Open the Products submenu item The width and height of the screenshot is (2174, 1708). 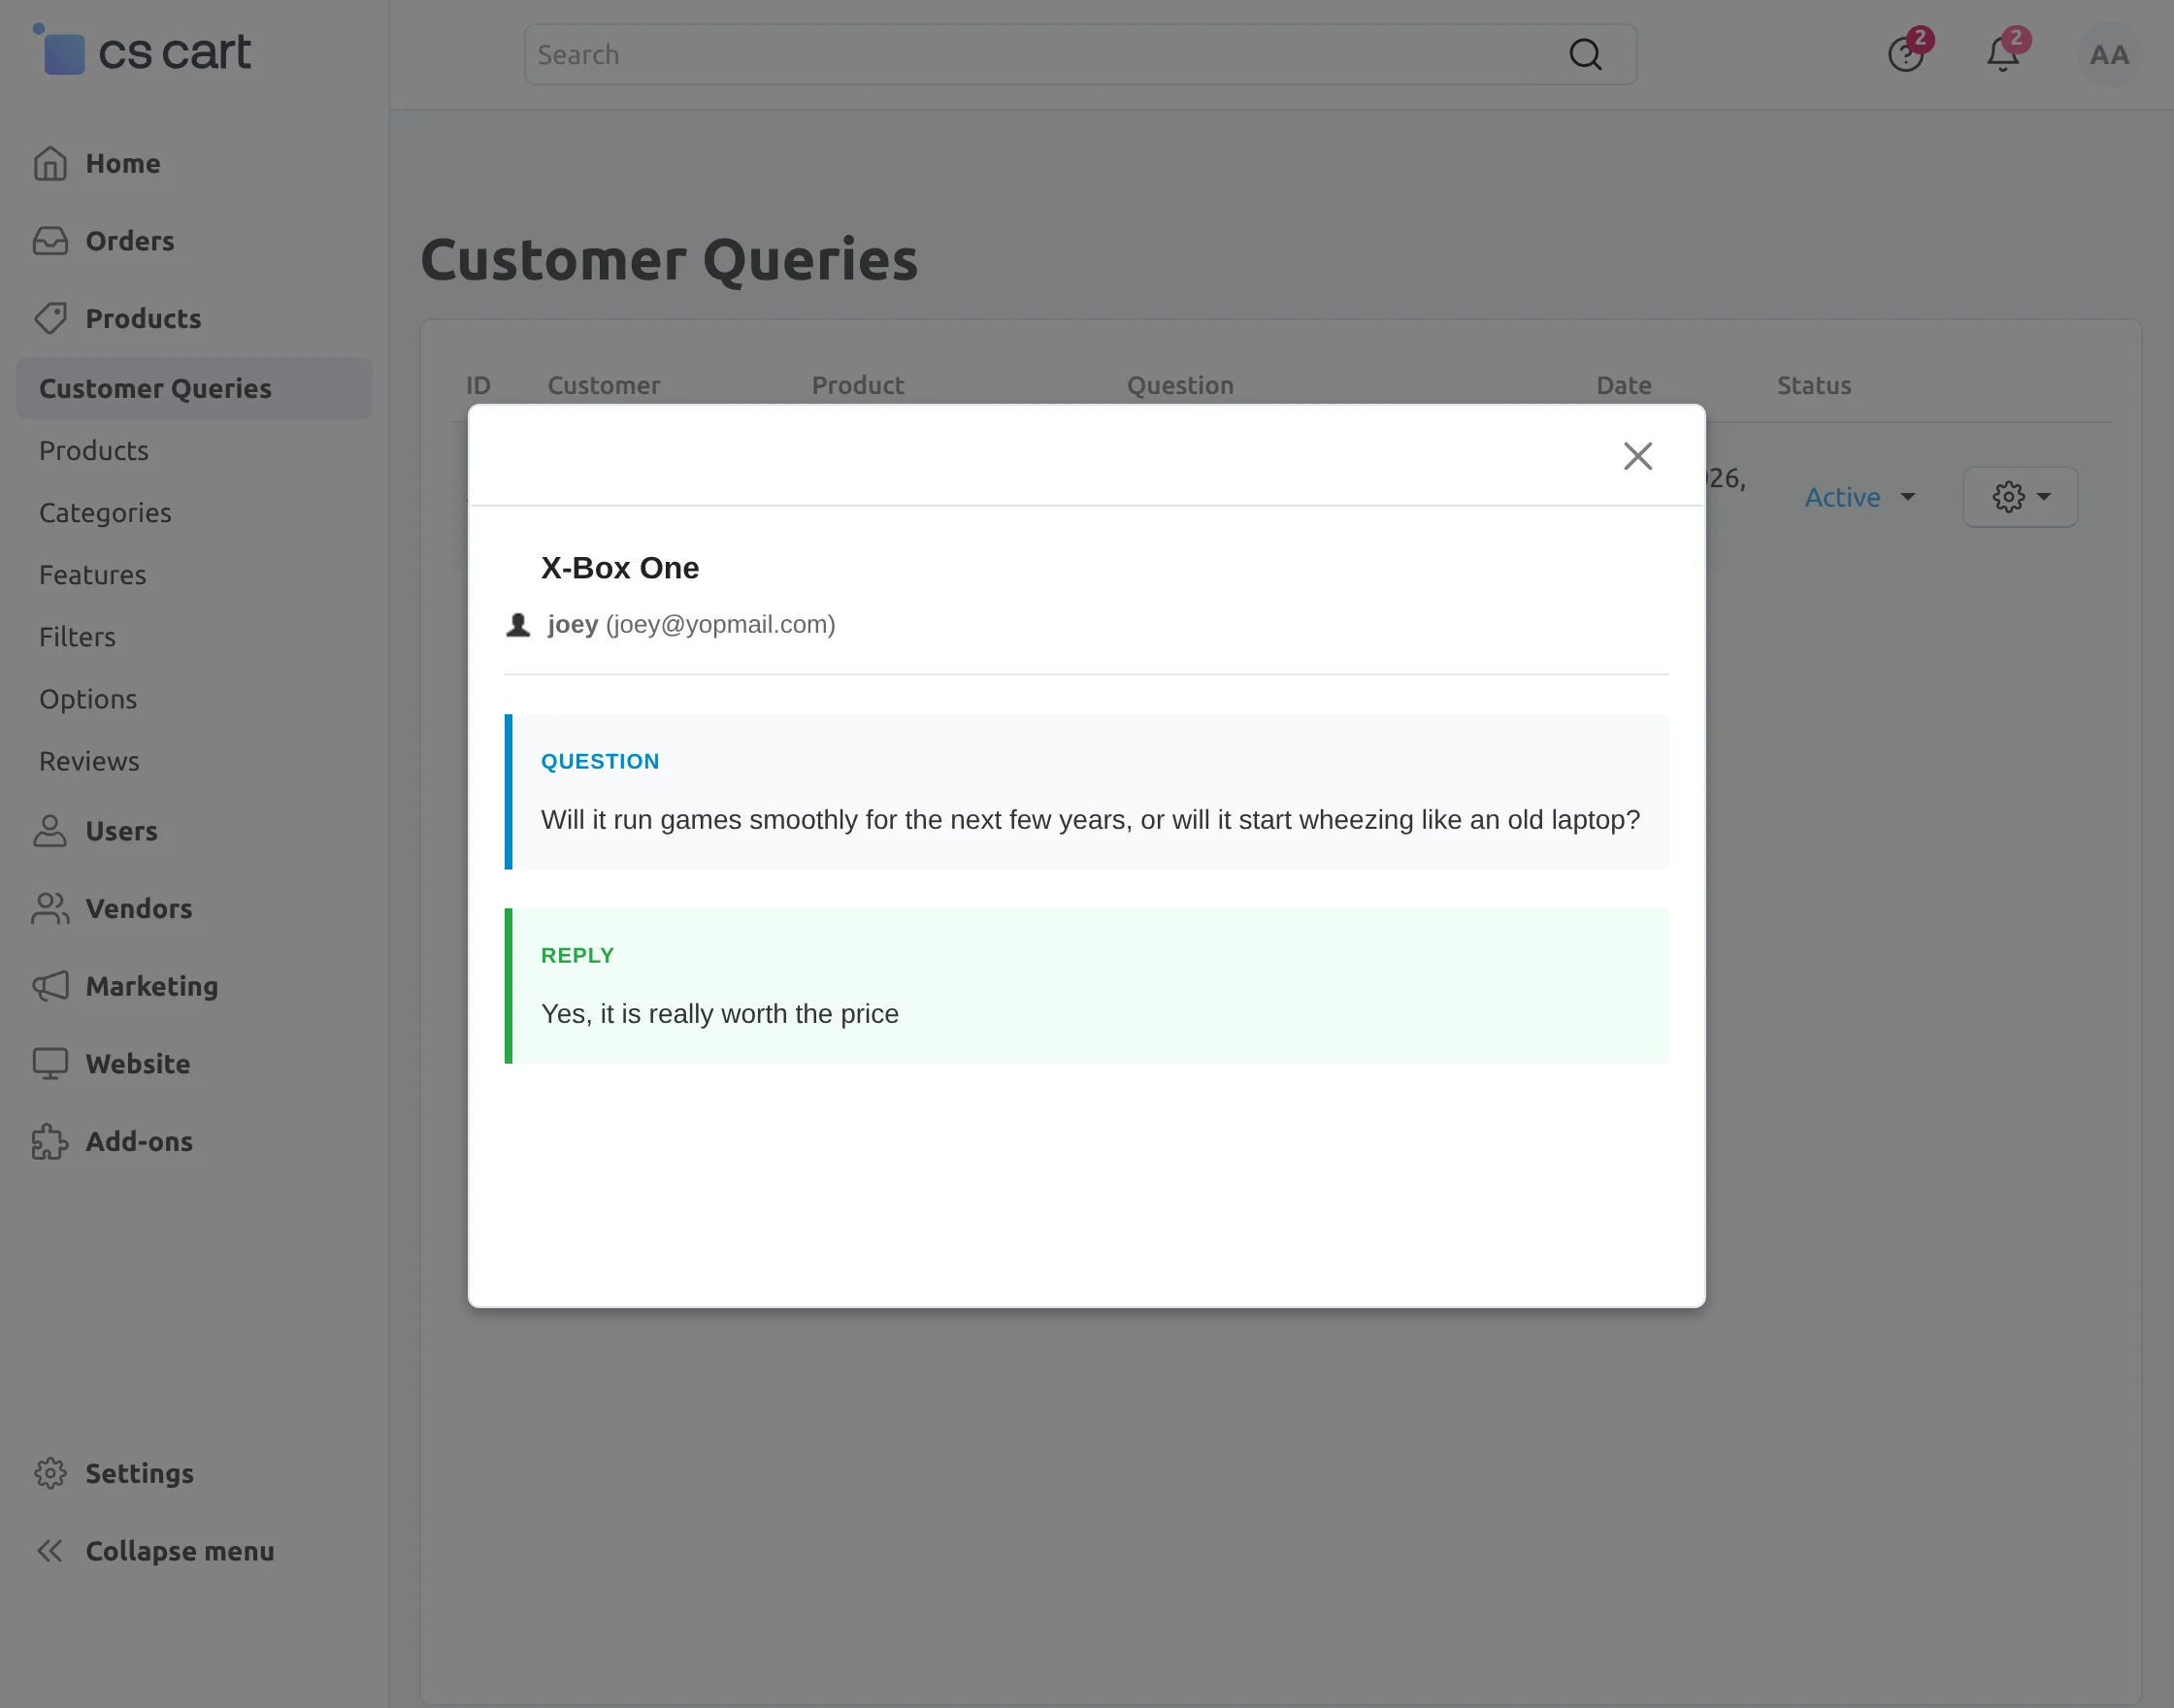pos(94,451)
